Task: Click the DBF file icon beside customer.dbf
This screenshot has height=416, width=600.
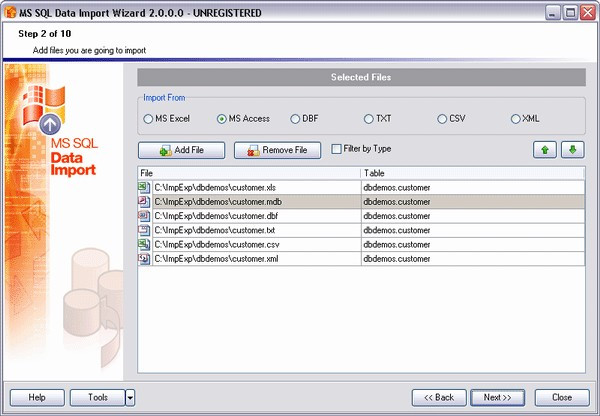Action: [144, 216]
